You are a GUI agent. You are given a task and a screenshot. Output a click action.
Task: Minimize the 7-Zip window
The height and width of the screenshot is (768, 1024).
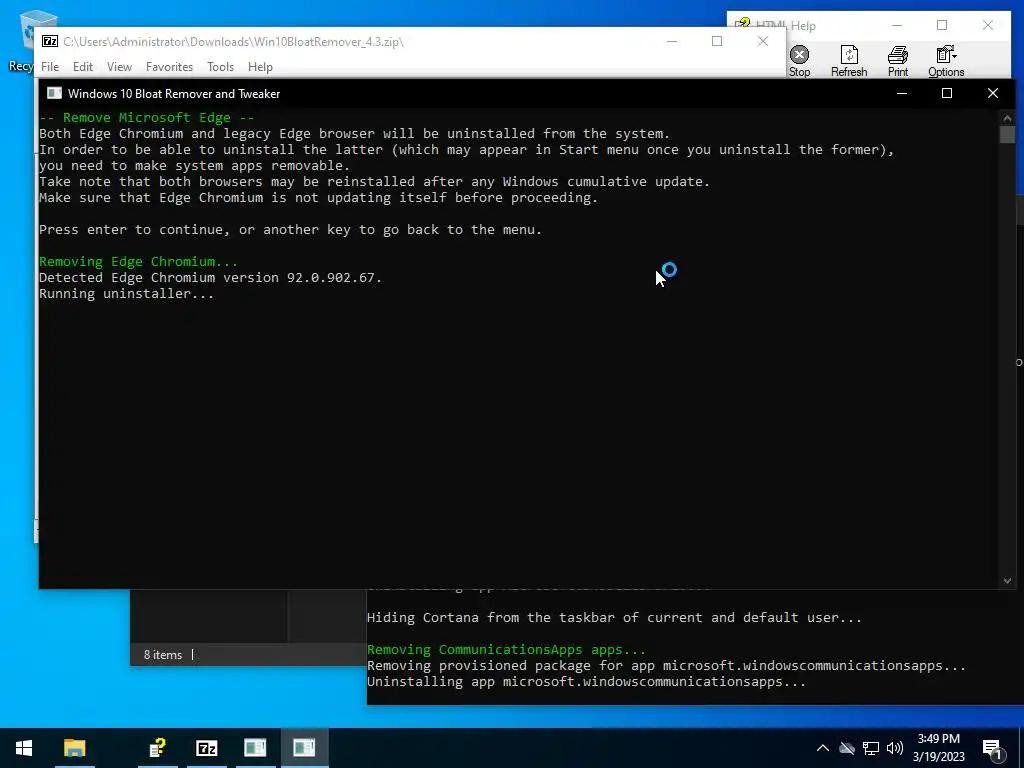pyautogui.click(x=672, y=41)
